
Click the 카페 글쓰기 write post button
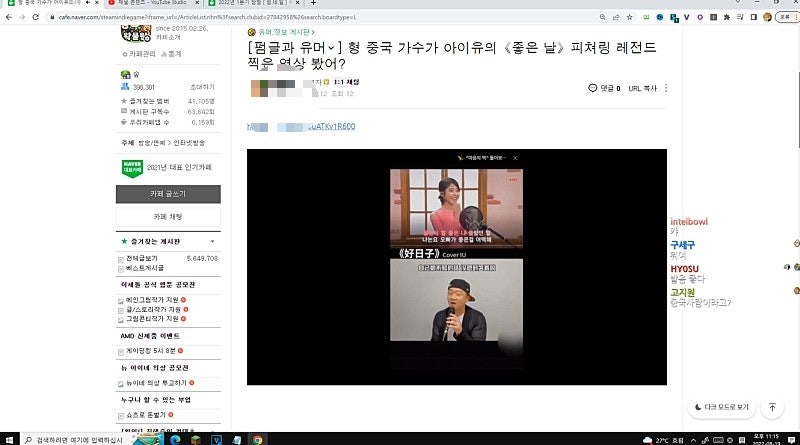pyautogui.click(x=168, y=194)
